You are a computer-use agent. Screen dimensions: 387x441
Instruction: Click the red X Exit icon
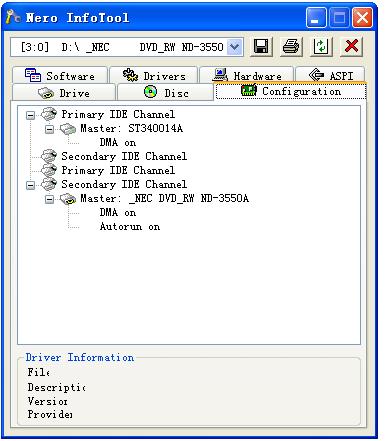point(351,46)
